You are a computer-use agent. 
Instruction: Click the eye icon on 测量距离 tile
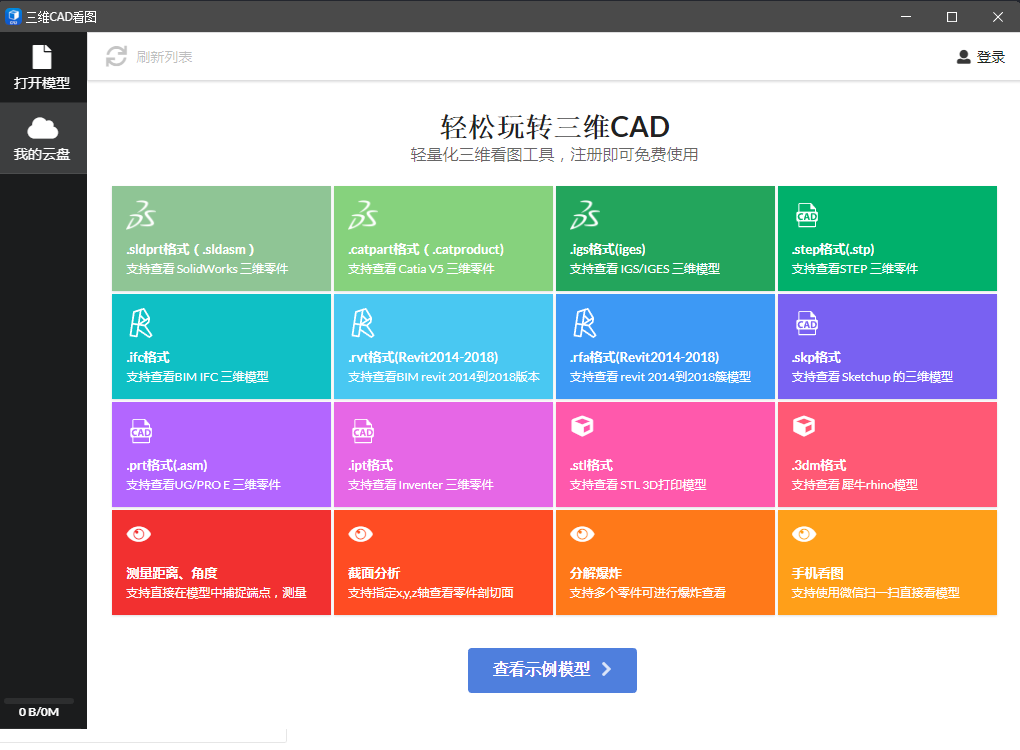[x=139, y=535]
